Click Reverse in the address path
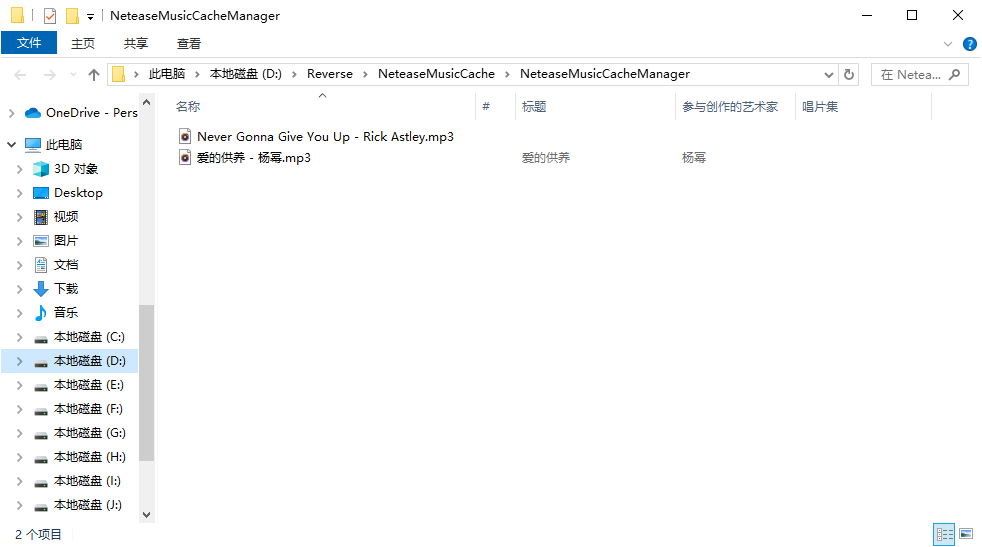The image size is (982, 547). (x=329, y=74)
